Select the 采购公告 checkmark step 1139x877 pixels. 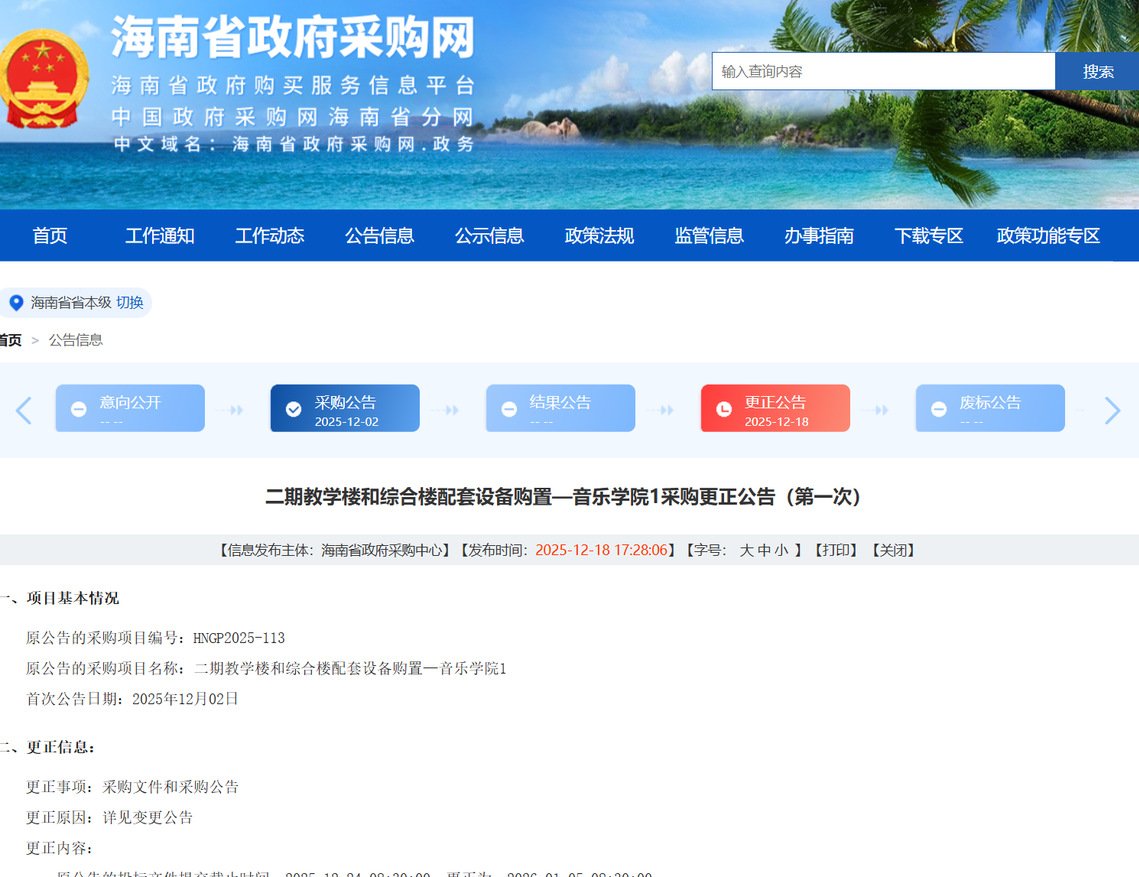click(x=344, y=409)
